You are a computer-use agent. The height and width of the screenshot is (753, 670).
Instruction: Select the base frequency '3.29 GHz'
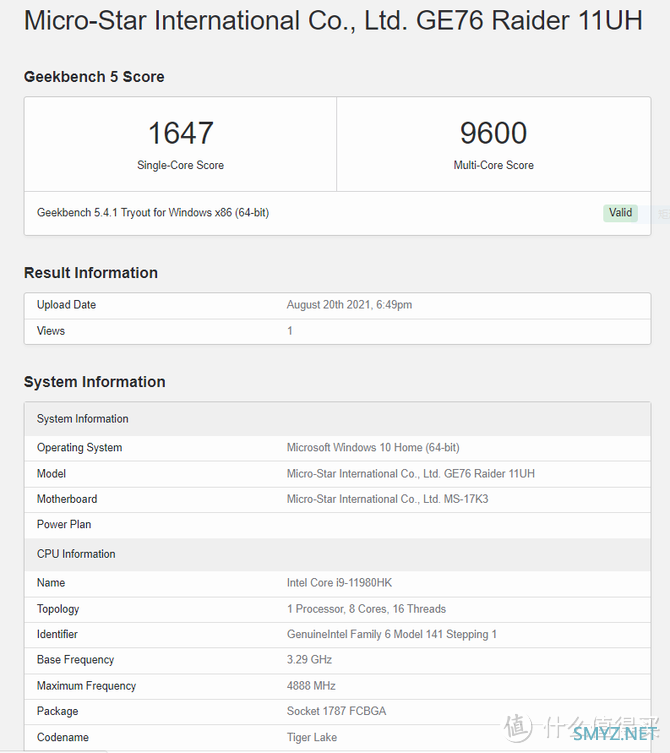click(309, 660)
